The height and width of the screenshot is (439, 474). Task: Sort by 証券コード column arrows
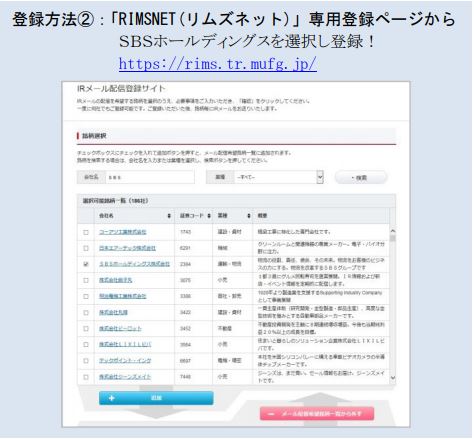(x=209, y=216)
